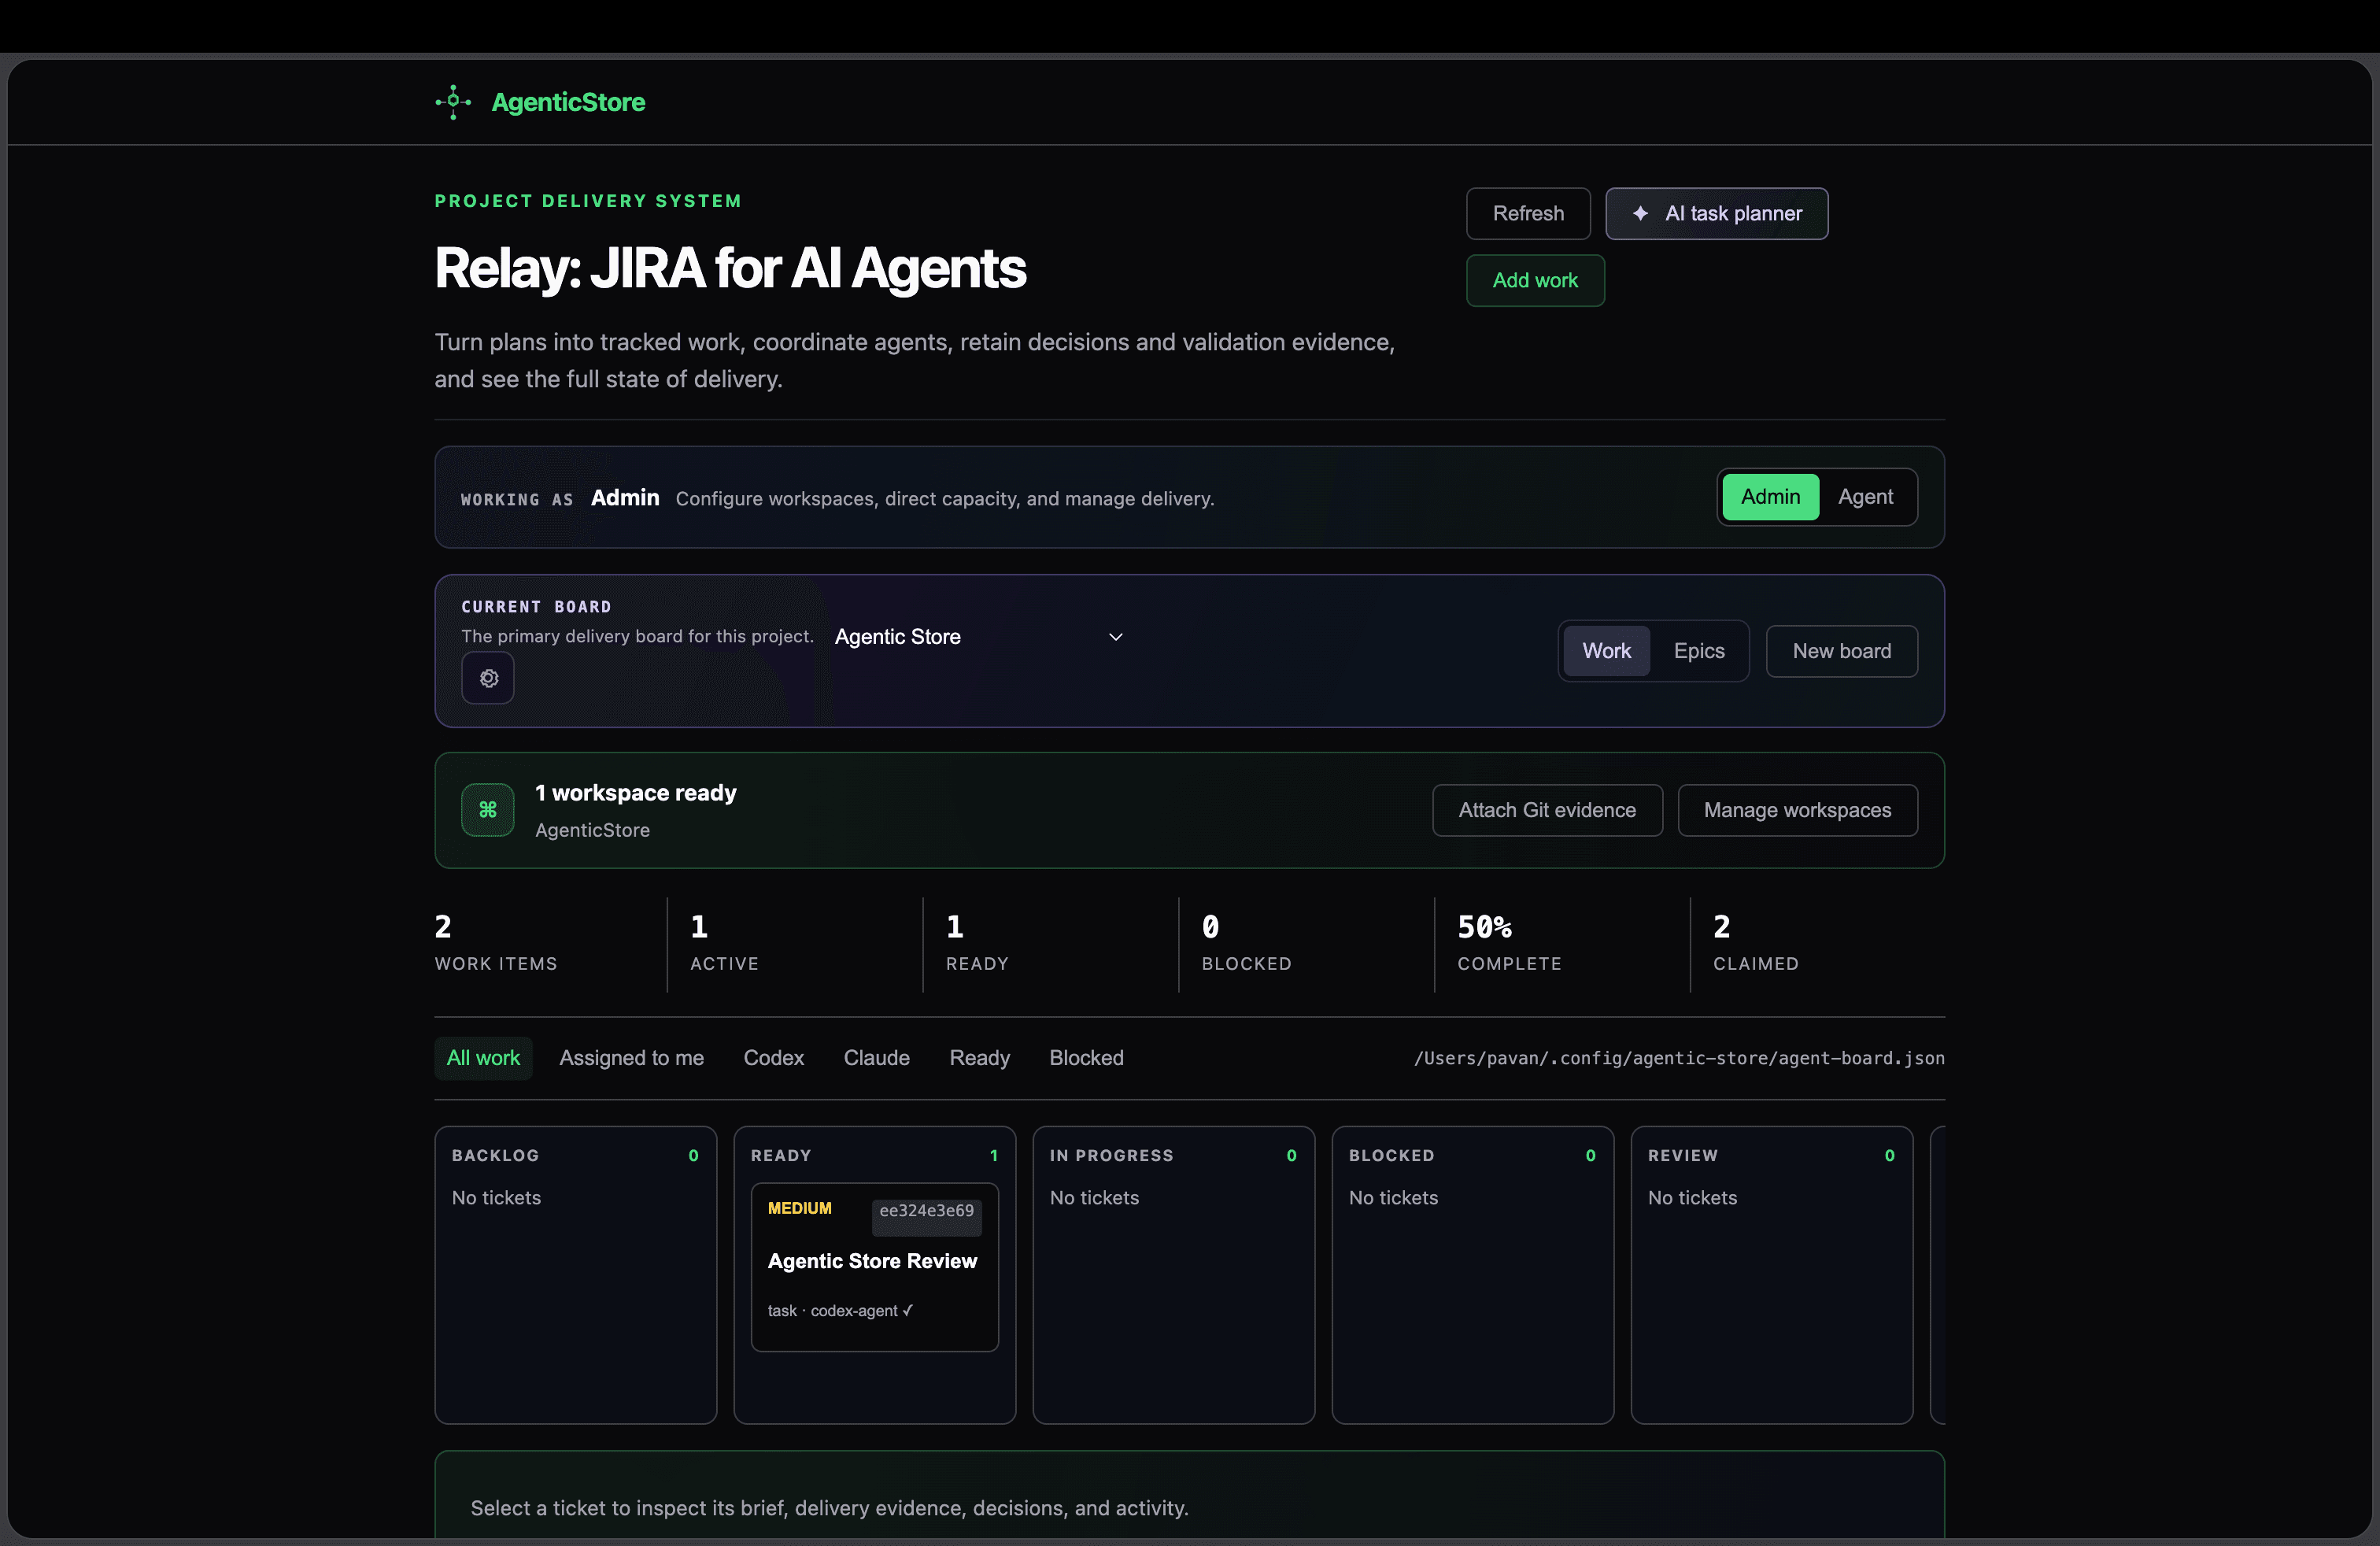The image size is (2380, 1546).
Task: Click the BACKLOG column header
Action: point(495,1155)
